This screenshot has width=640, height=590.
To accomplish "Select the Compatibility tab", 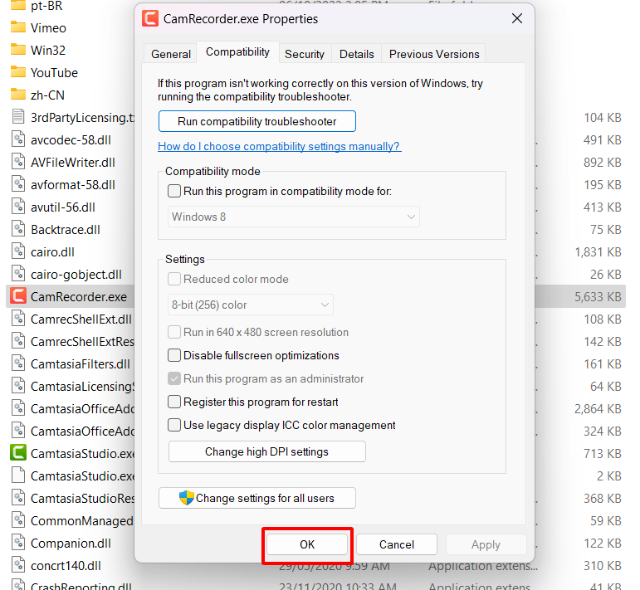I will pos(238,52).
